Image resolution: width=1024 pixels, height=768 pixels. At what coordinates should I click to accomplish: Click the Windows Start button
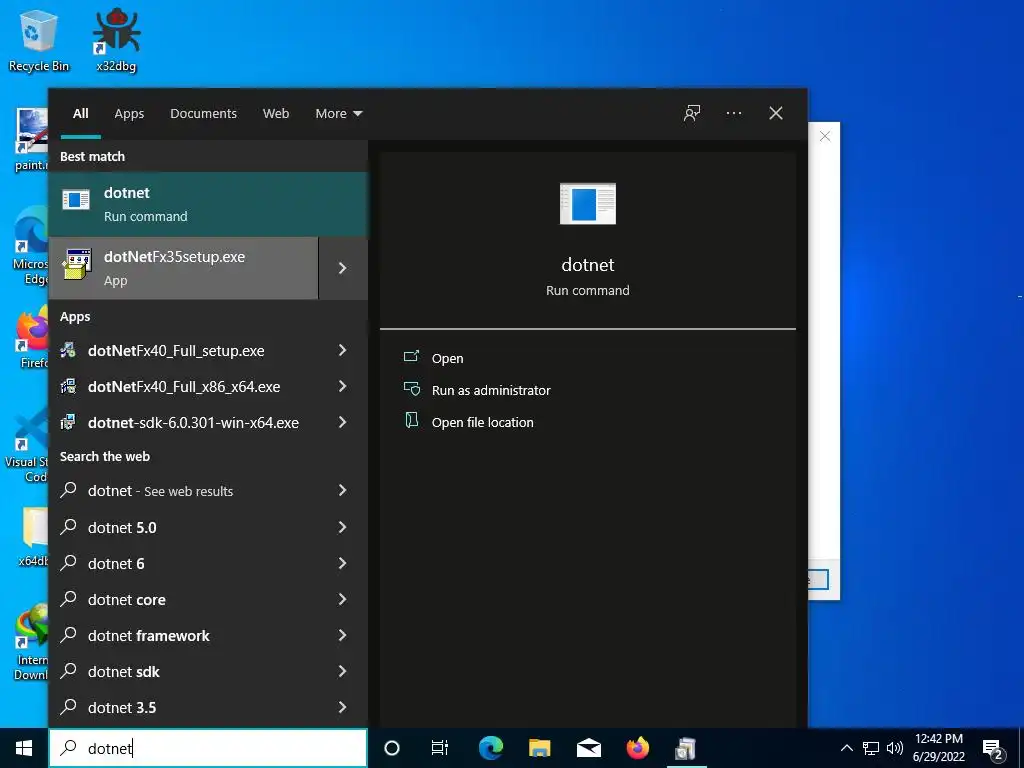[24, 748]
